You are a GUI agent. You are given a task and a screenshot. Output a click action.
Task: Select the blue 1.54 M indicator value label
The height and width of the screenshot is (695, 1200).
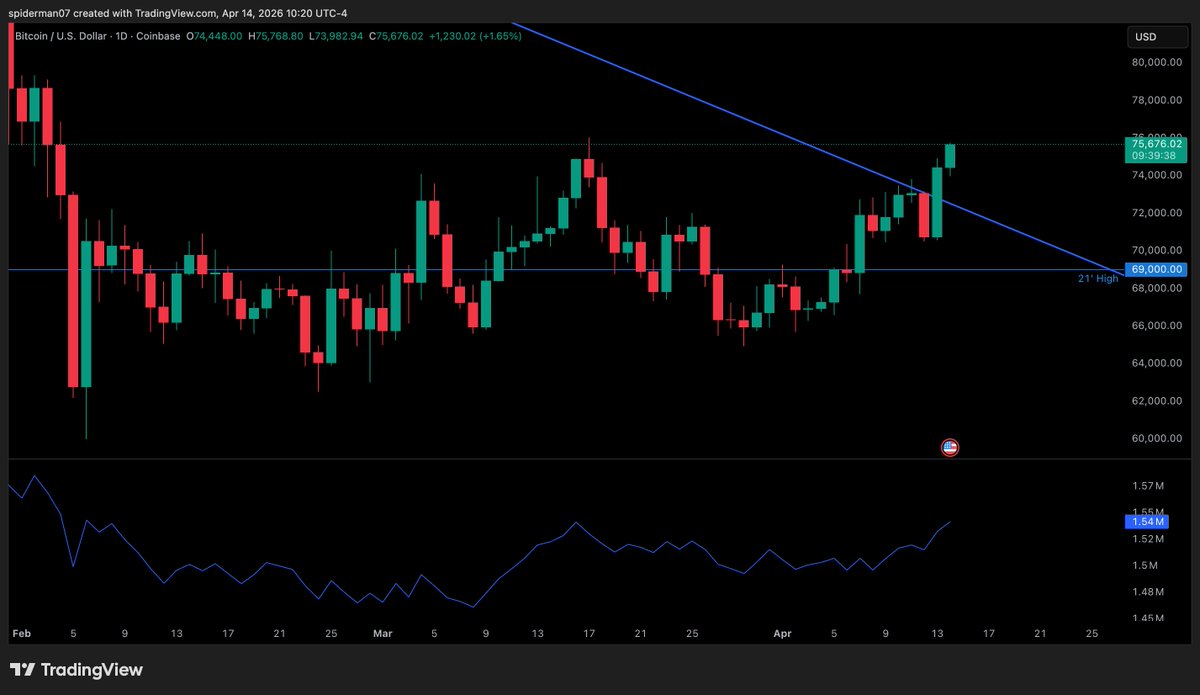tap(1145, 521)
